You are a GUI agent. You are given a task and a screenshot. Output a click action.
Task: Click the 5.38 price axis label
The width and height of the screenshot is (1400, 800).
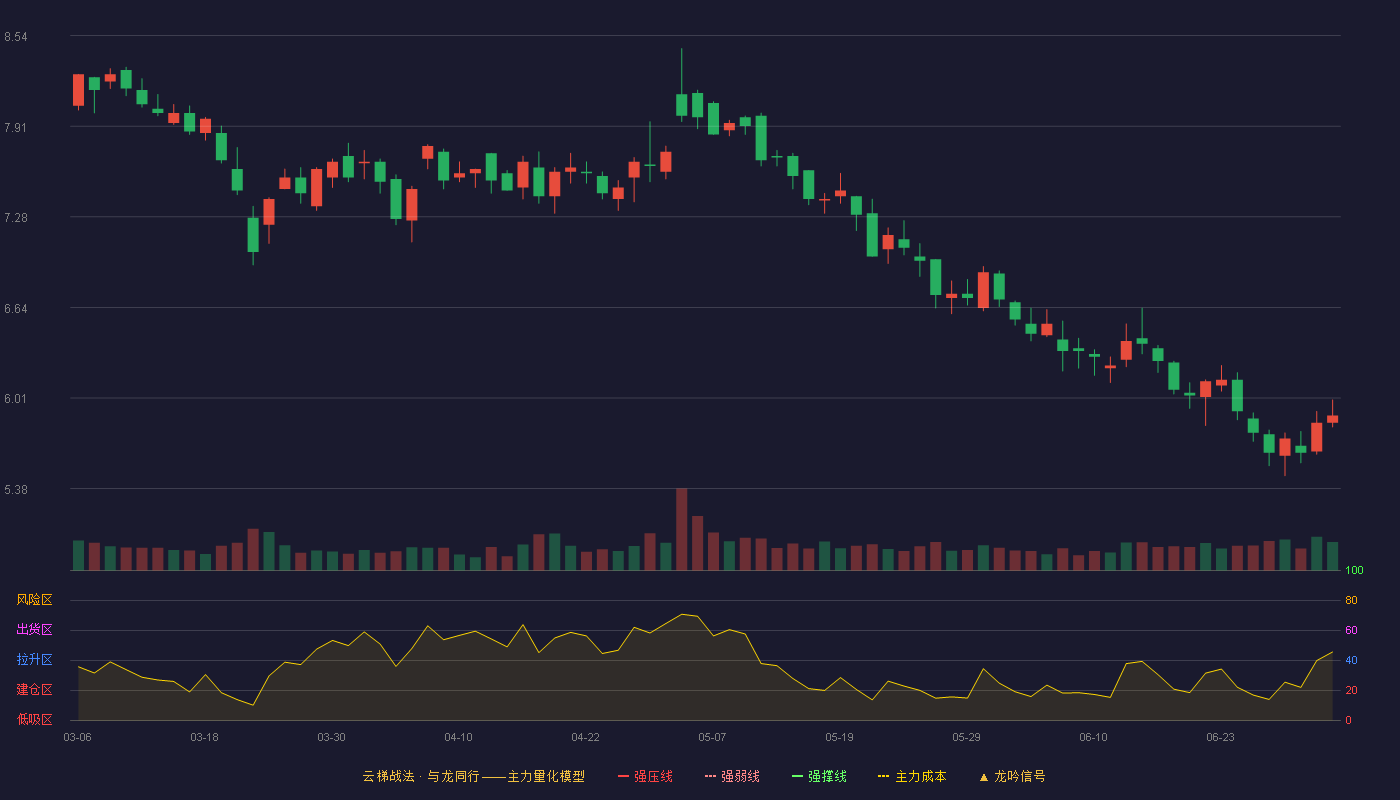point(15,489)
